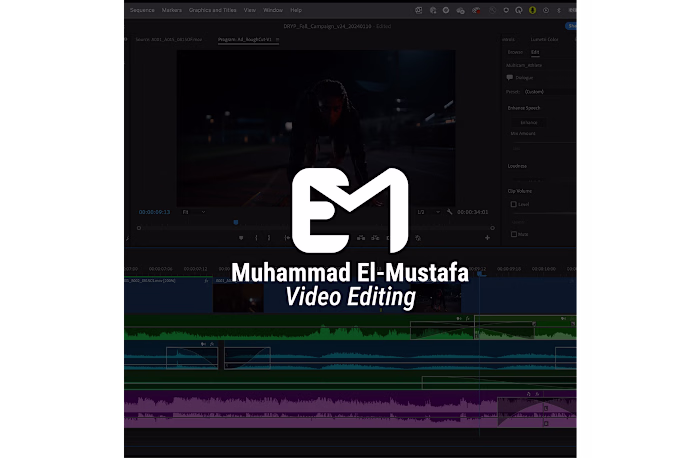Screen dimensions: 700x458
Task: Open the Graphics and Titles menu
Action: [212, 10]
